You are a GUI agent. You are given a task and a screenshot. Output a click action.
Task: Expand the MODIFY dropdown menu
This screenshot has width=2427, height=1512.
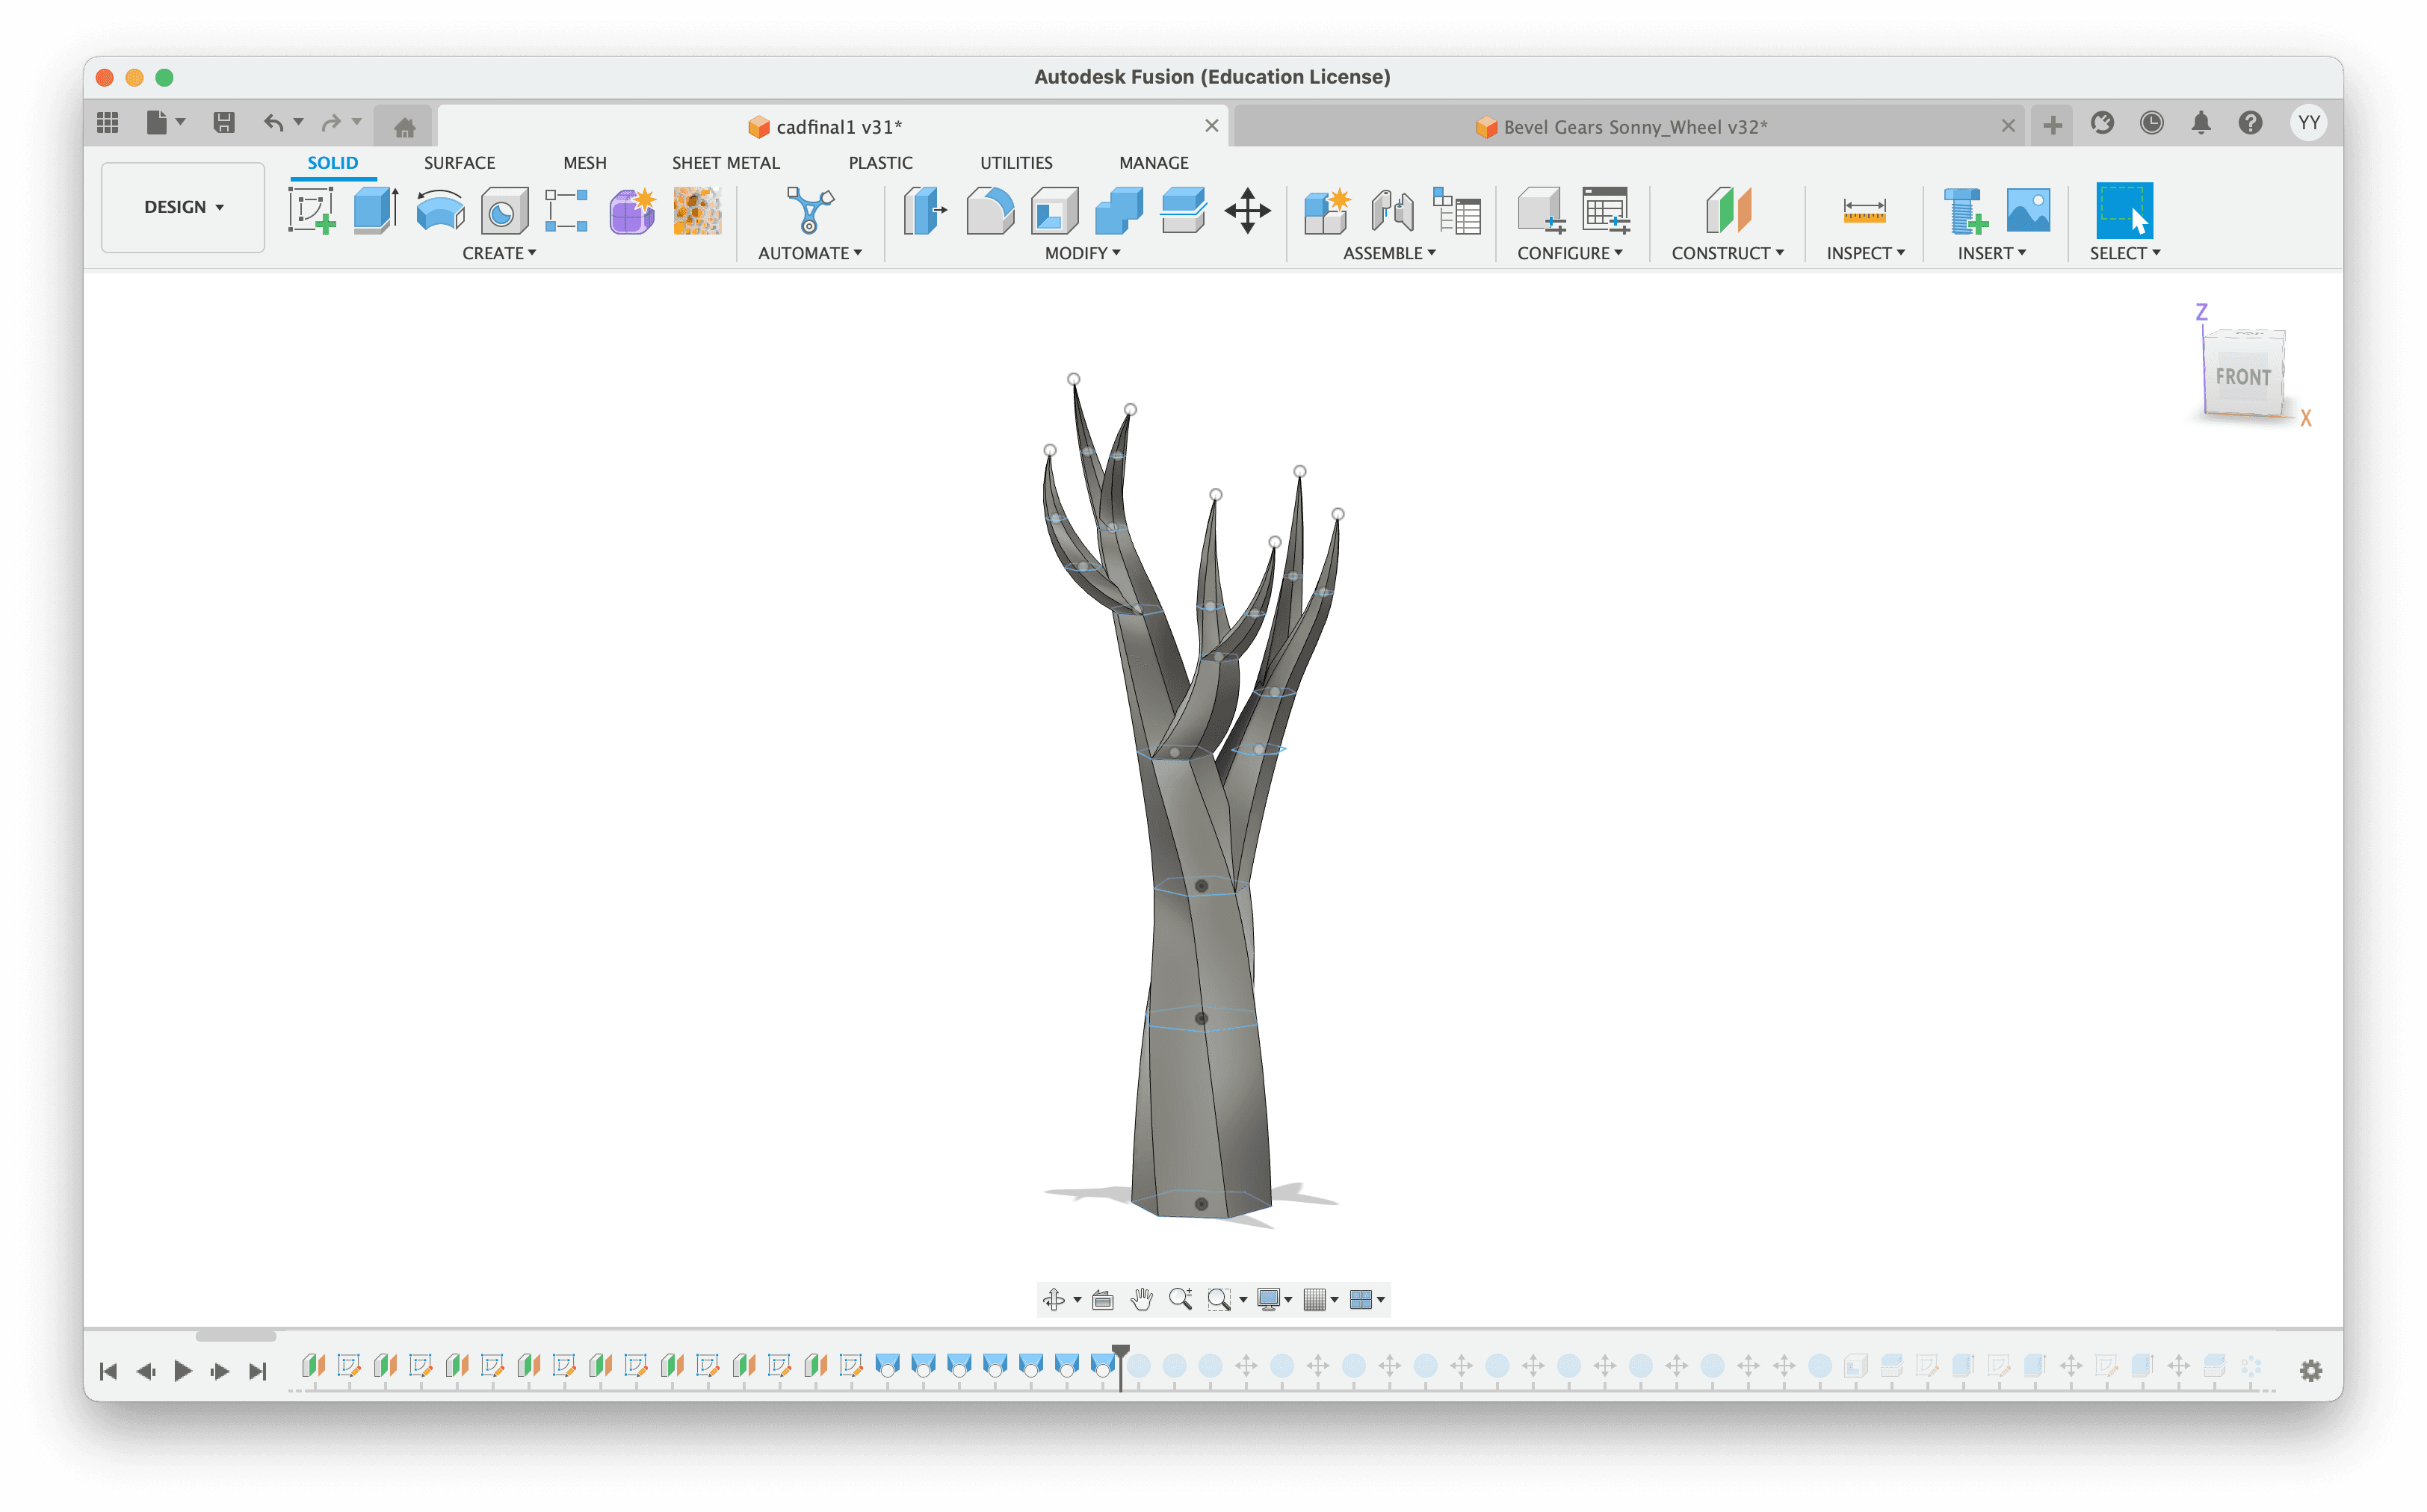click(1082, 253)
